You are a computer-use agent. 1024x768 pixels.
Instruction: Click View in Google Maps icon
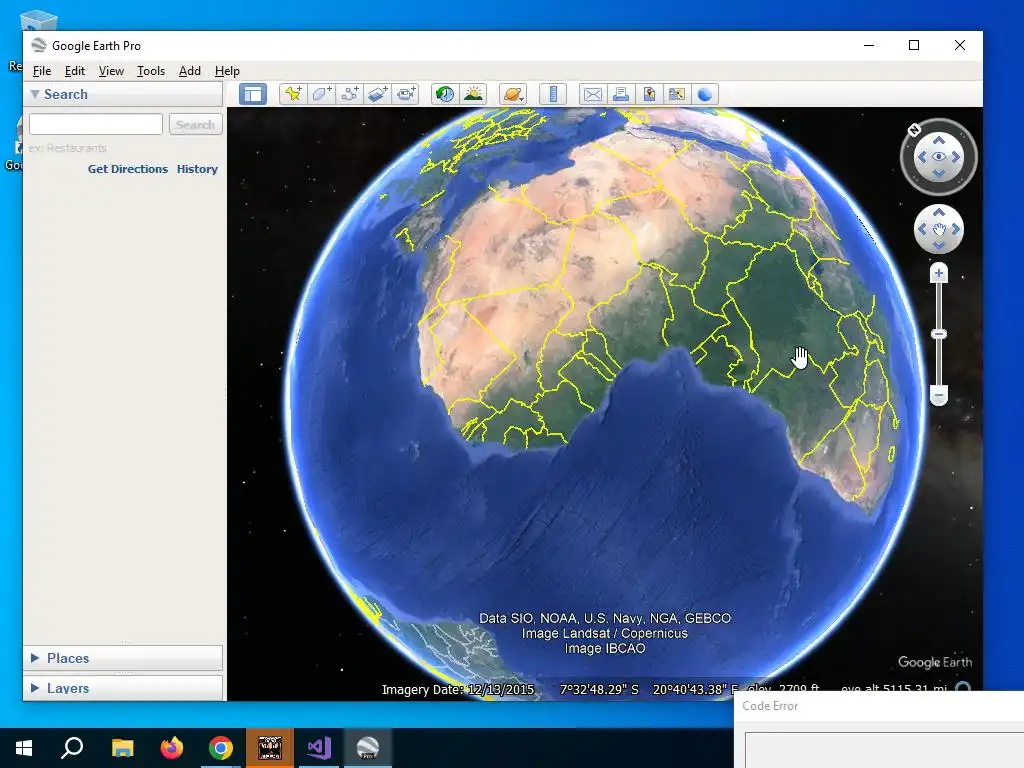click(677, 94)
